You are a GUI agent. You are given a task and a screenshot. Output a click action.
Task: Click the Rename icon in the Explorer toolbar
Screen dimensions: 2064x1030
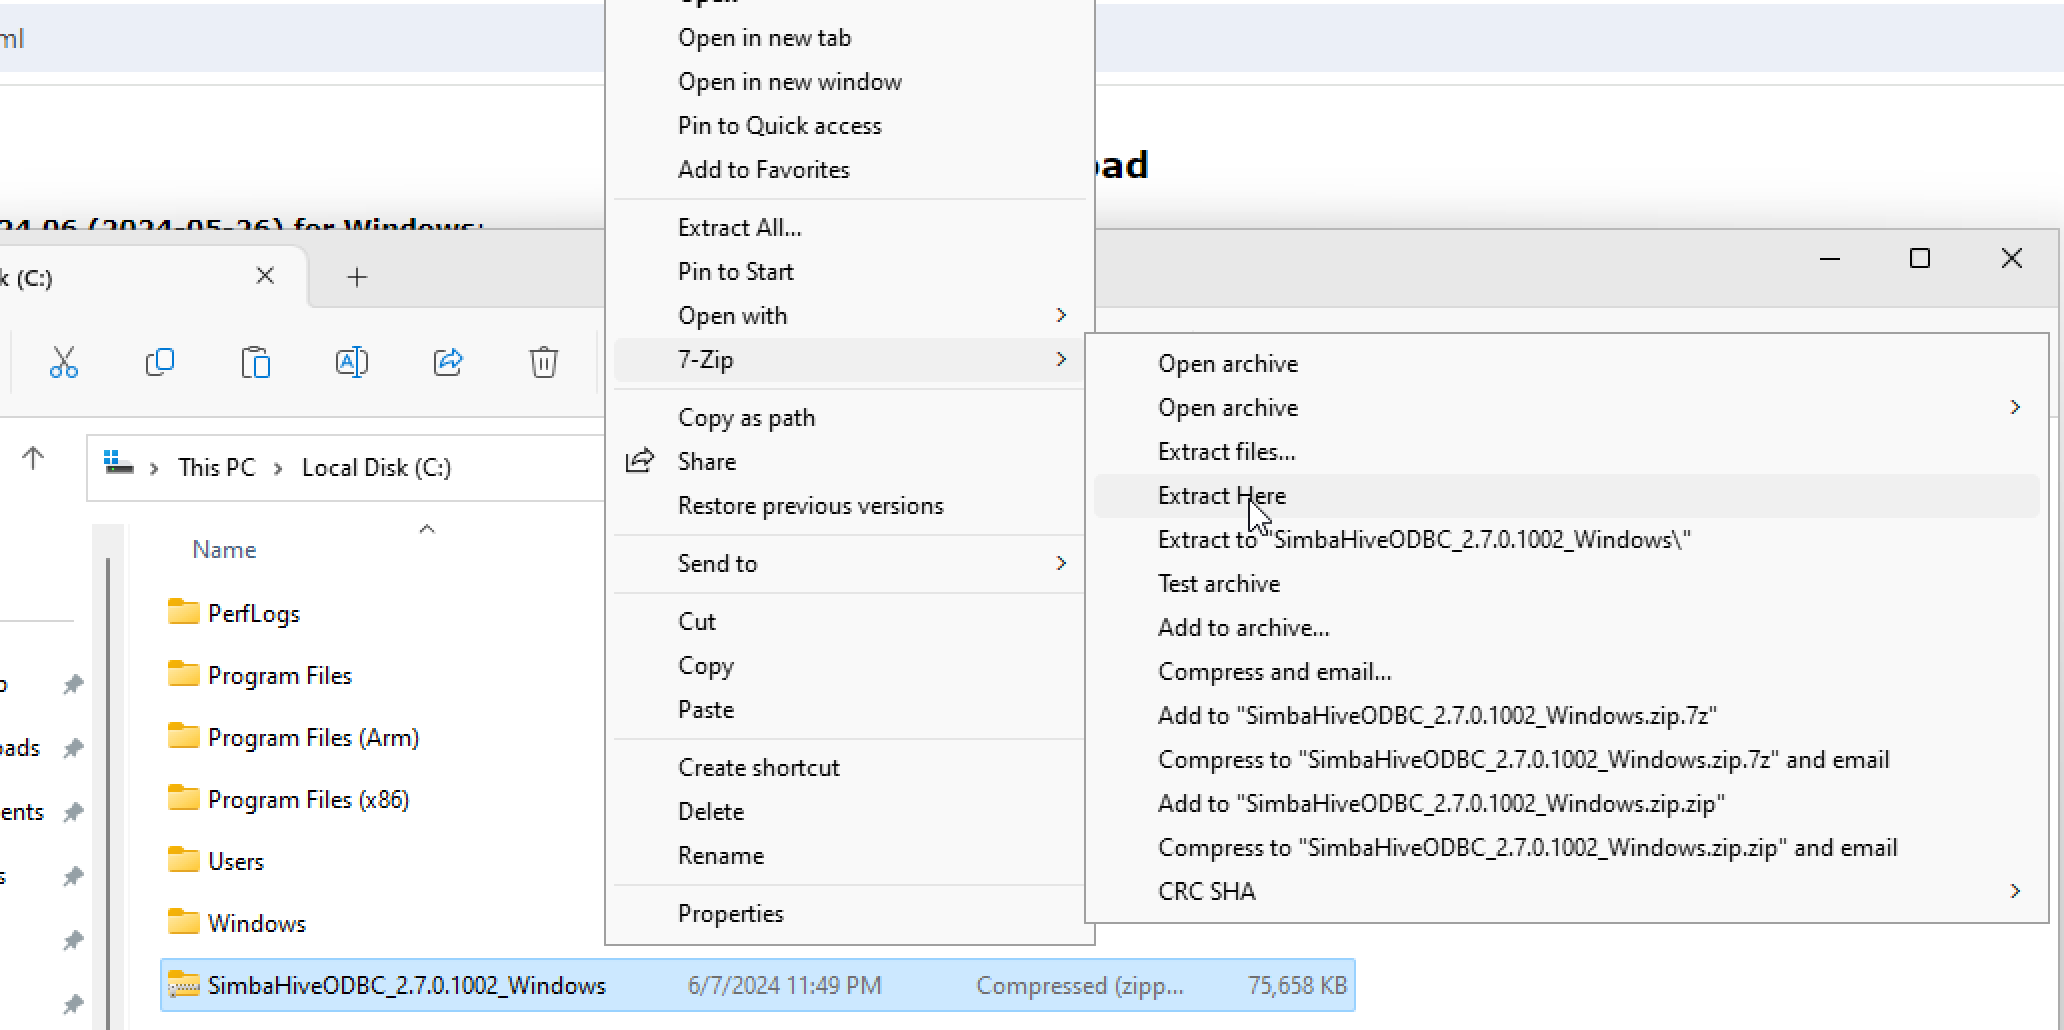click(352, 362)
